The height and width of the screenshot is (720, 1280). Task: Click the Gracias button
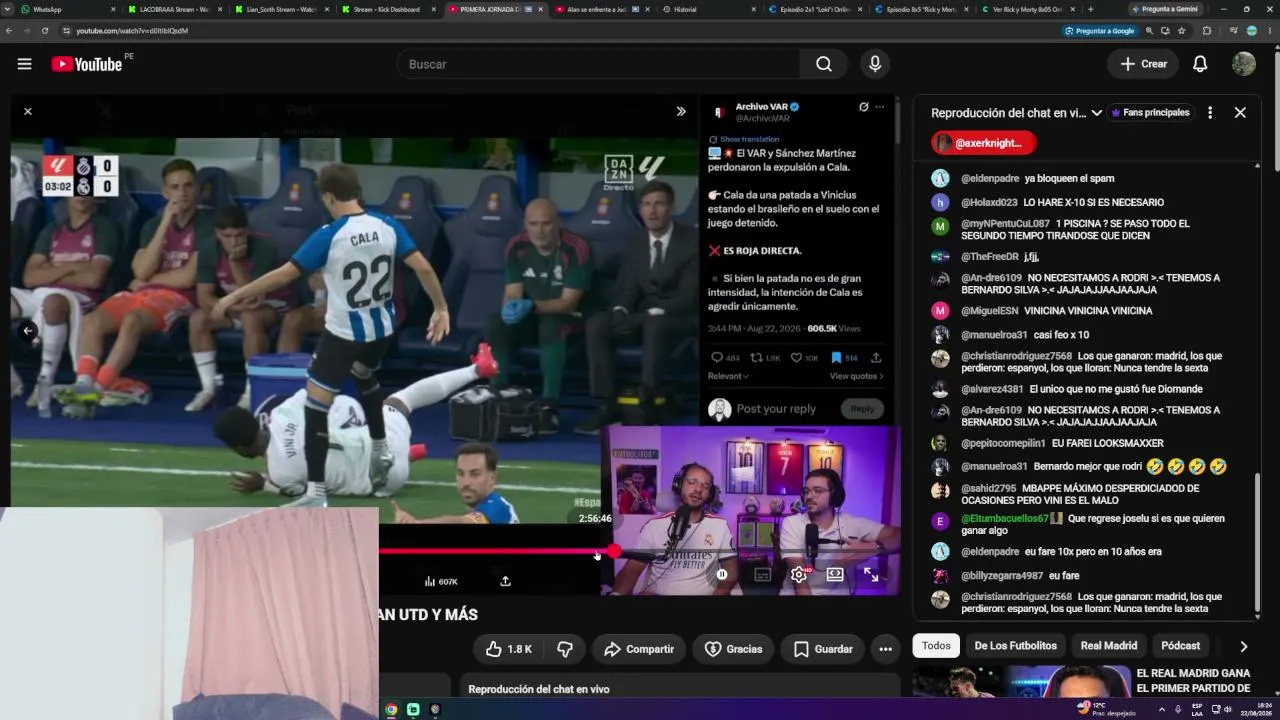(733, 649)
